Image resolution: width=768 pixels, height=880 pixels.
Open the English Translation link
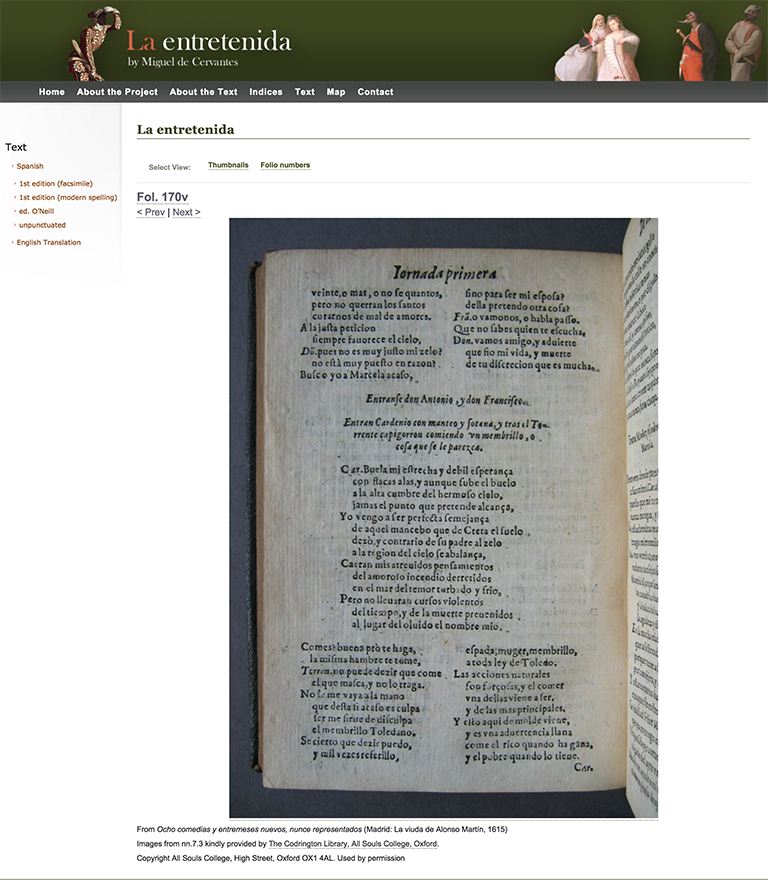click(x=48, y=242)
